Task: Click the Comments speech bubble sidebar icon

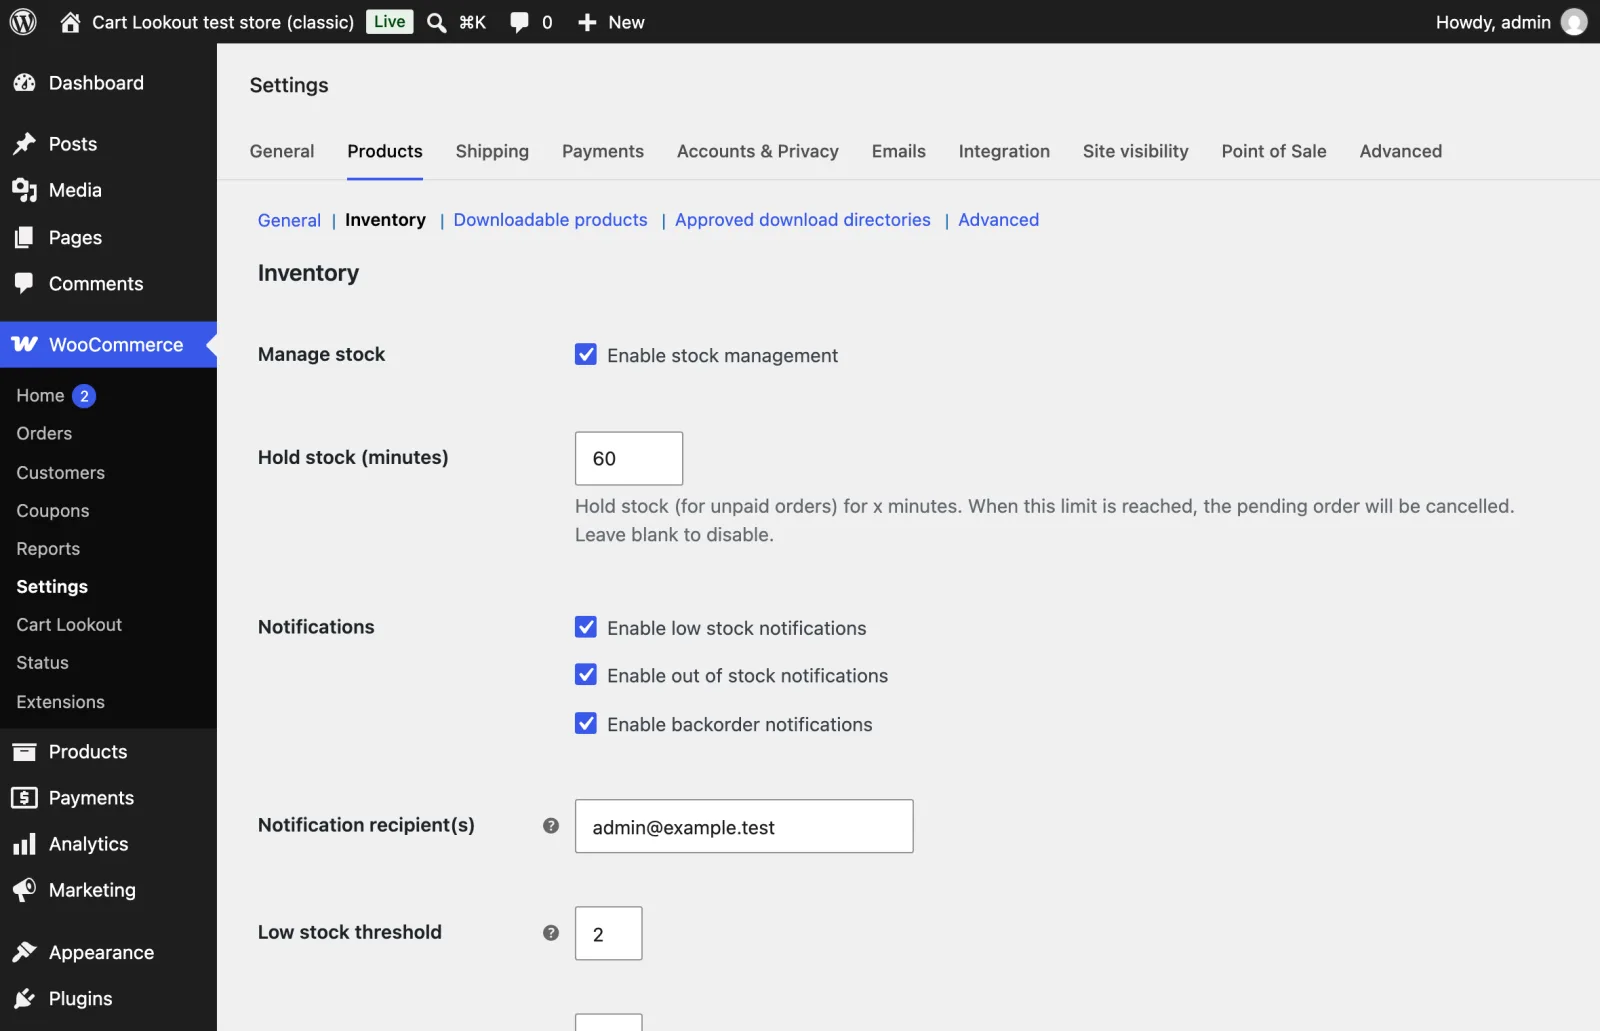Action: pyautogui.click(x=25, y=284)
